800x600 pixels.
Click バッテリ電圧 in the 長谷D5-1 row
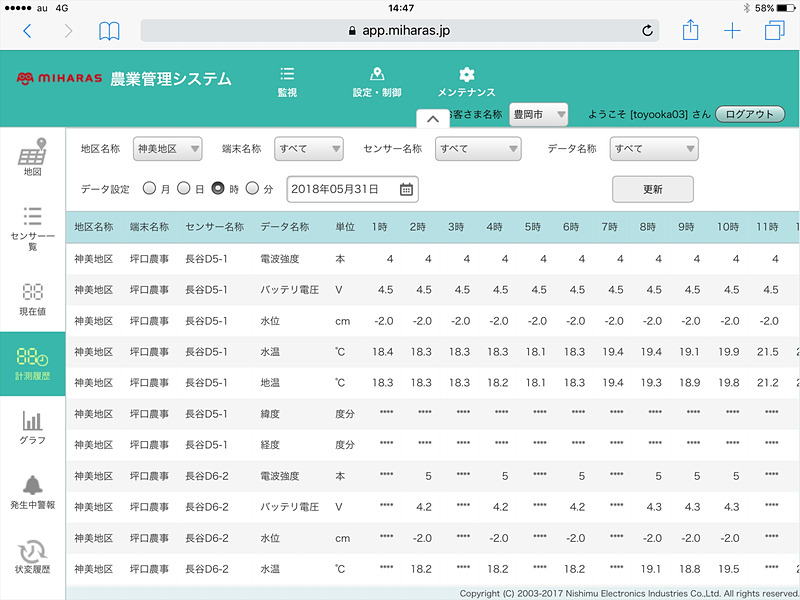(x=289, y=290)
